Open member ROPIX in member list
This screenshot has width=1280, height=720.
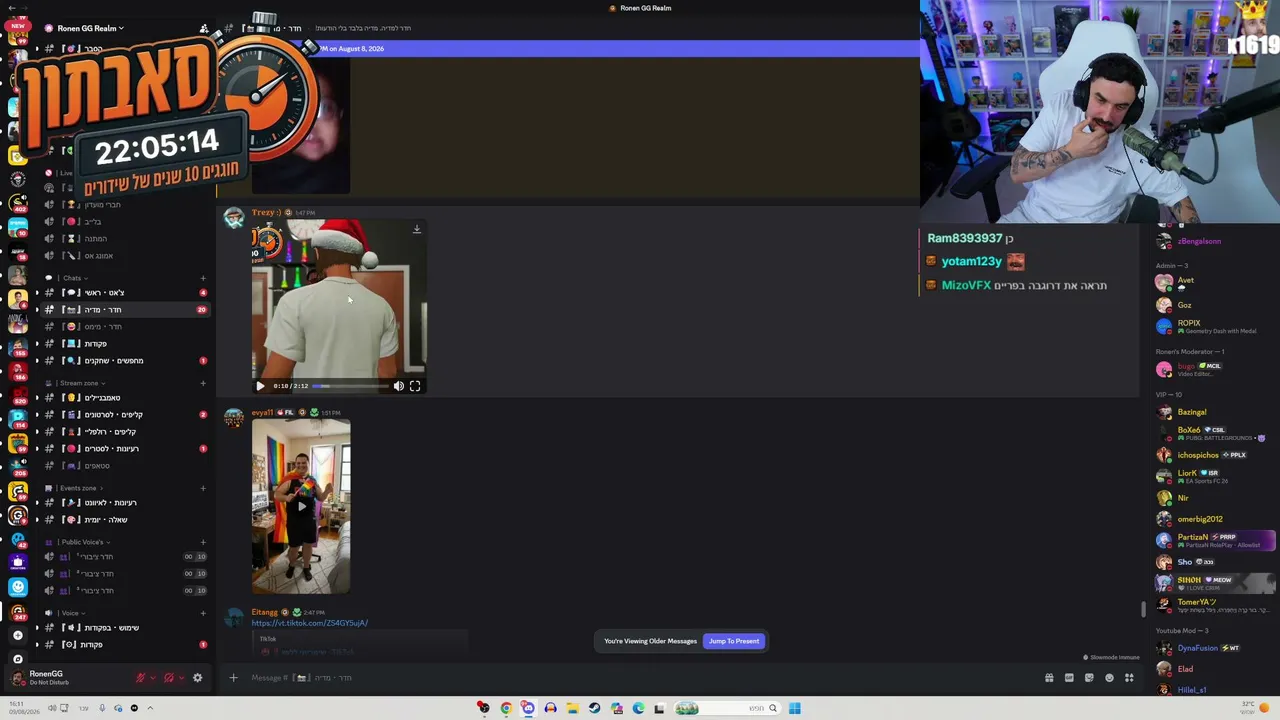pyautogui.click(x=1215, y=326)
